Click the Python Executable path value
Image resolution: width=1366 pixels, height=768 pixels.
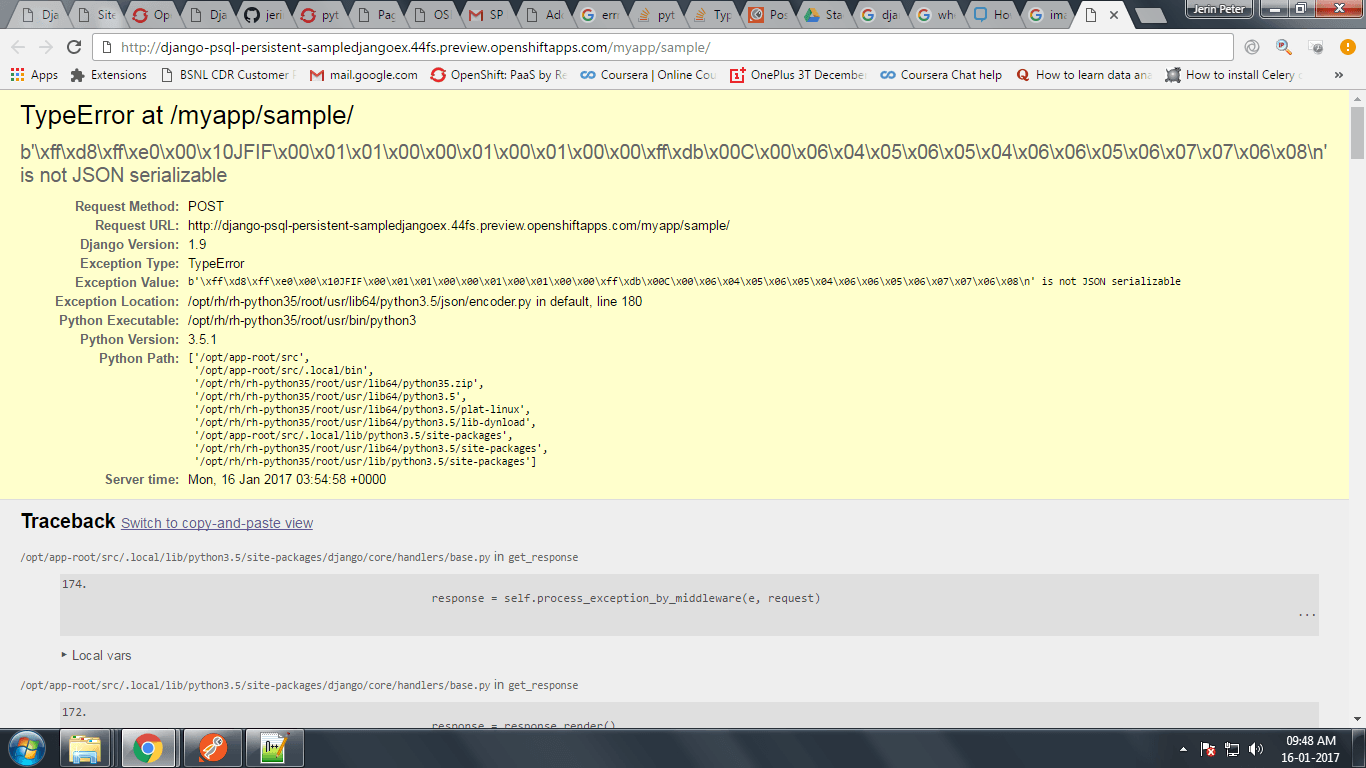302,321
